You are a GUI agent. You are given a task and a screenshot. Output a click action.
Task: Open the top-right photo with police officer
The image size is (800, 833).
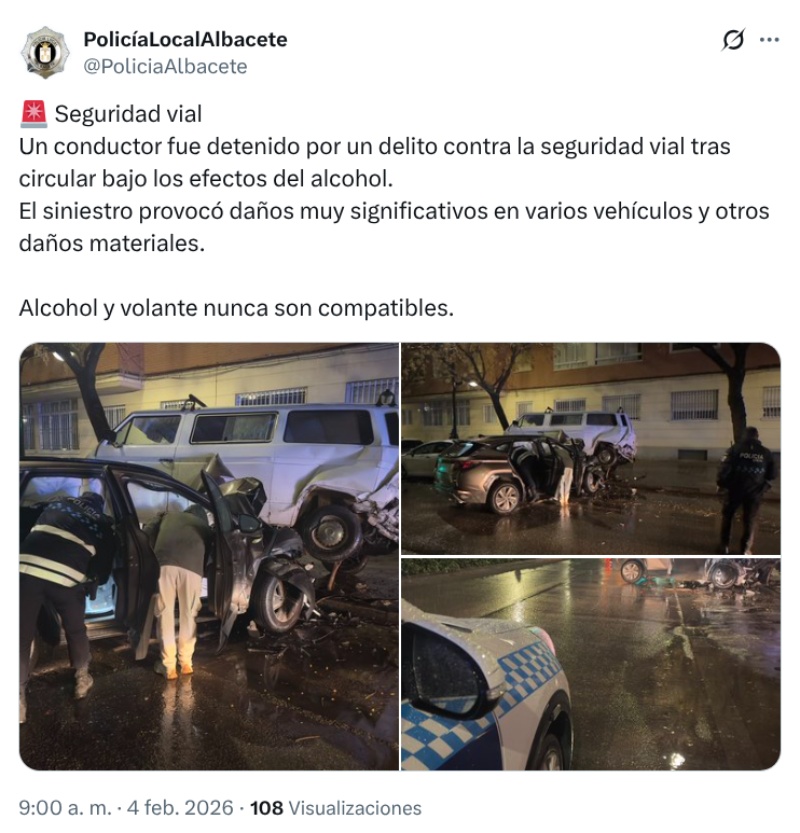click(591, 448)
